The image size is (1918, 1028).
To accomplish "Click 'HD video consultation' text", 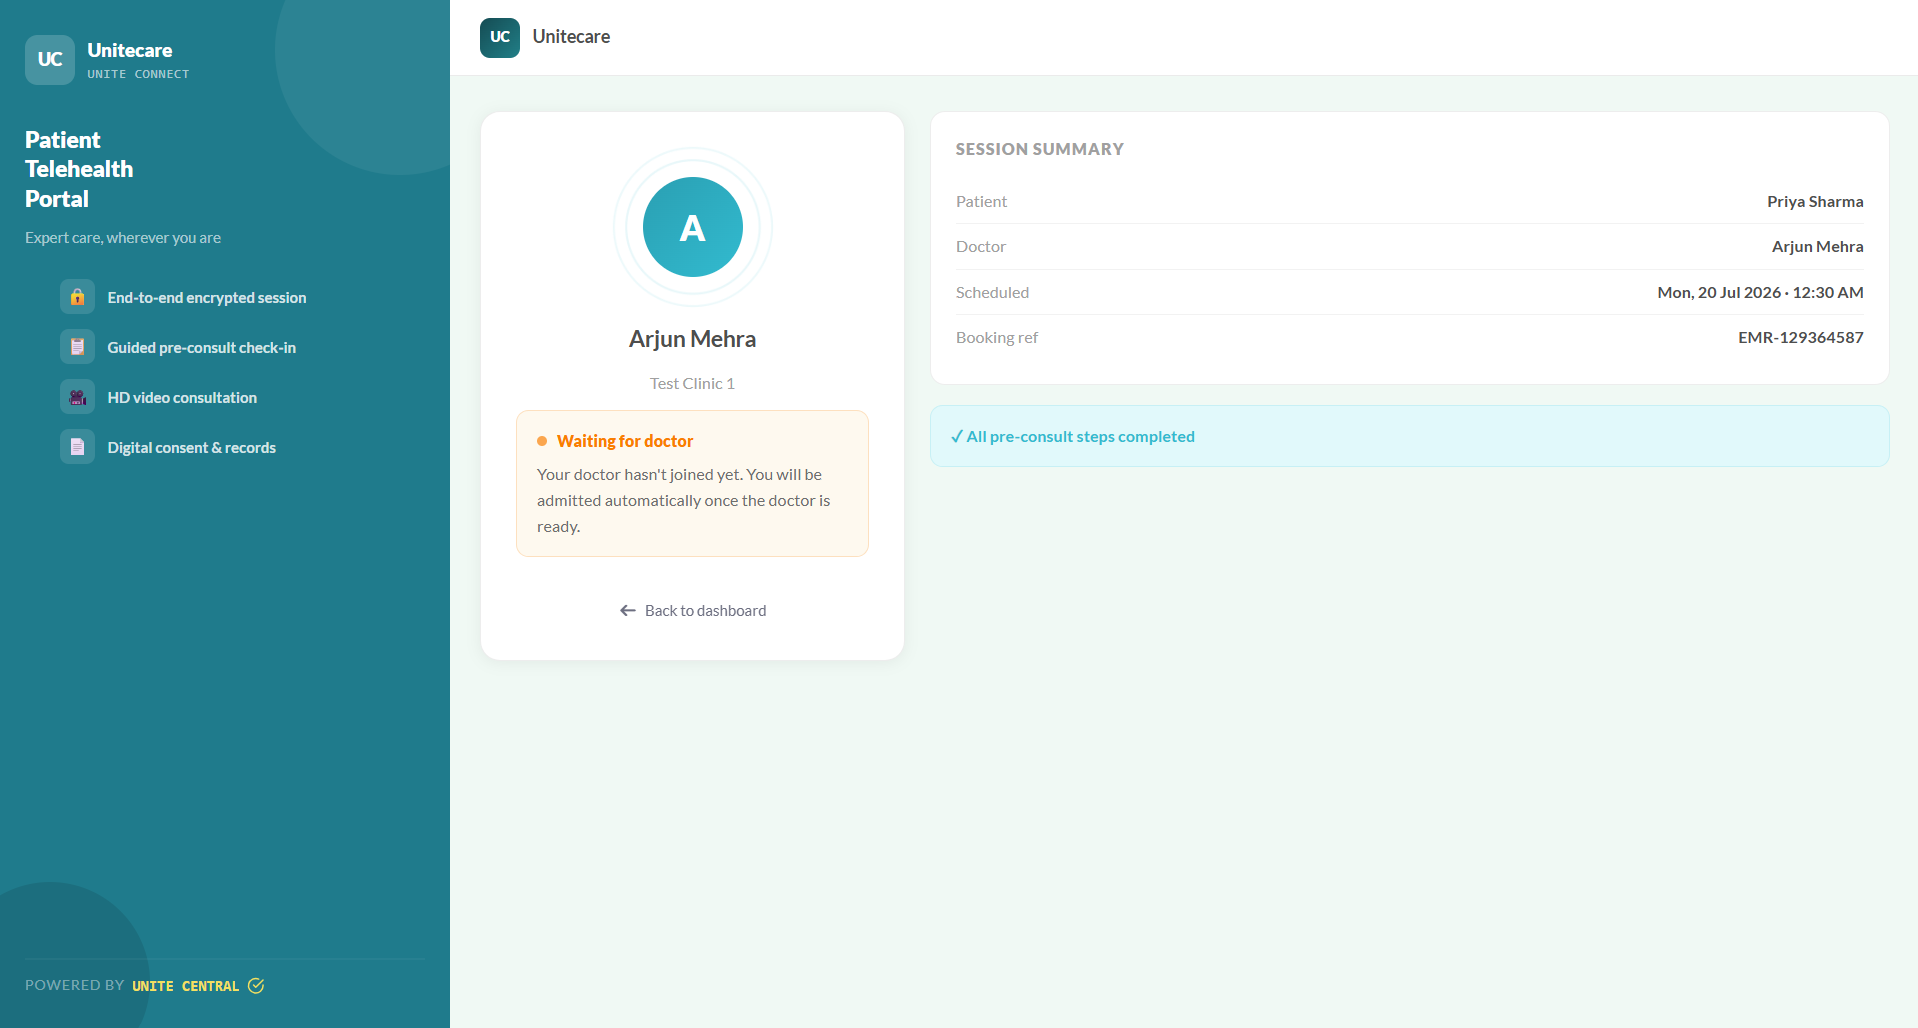I will [x=182, y=397].
